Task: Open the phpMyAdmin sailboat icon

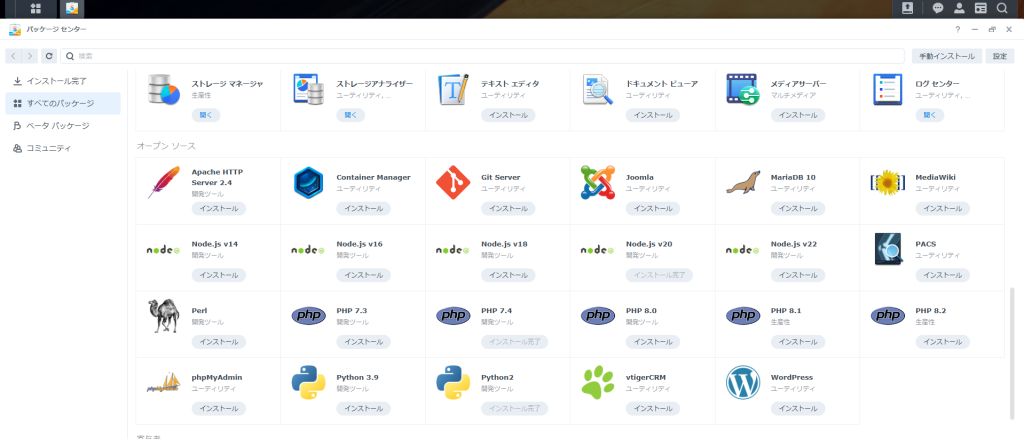Action: [x=163, y=383]
